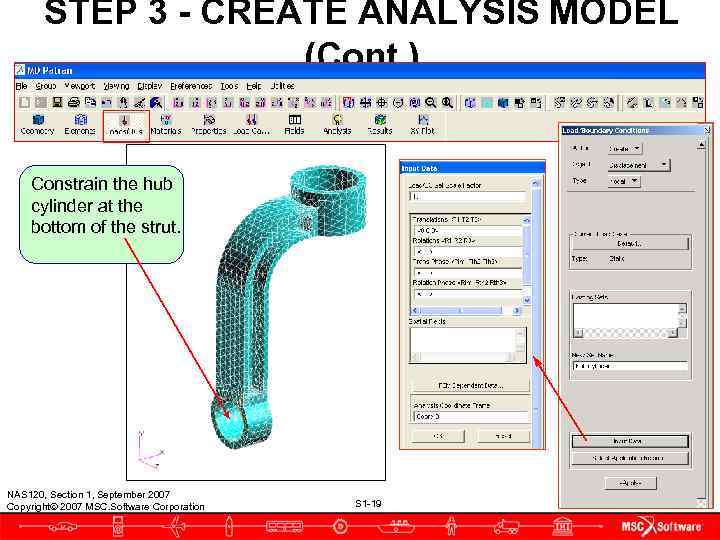Open the Load Cases application

point(251,125)
